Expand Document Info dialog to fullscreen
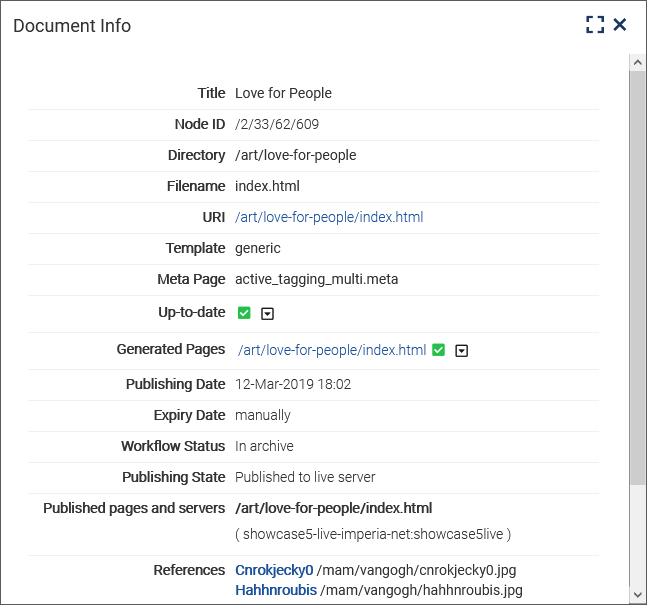This screenshot has height=605, width=647. click(x=595, y=25)
